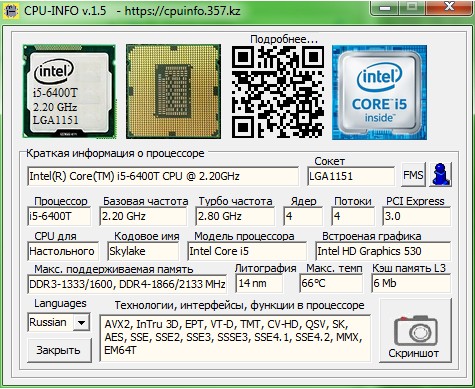The width and height of the screenshot is (475, 389).
Task: Open the Languages dropdown arrow
Action: [81, 322]
